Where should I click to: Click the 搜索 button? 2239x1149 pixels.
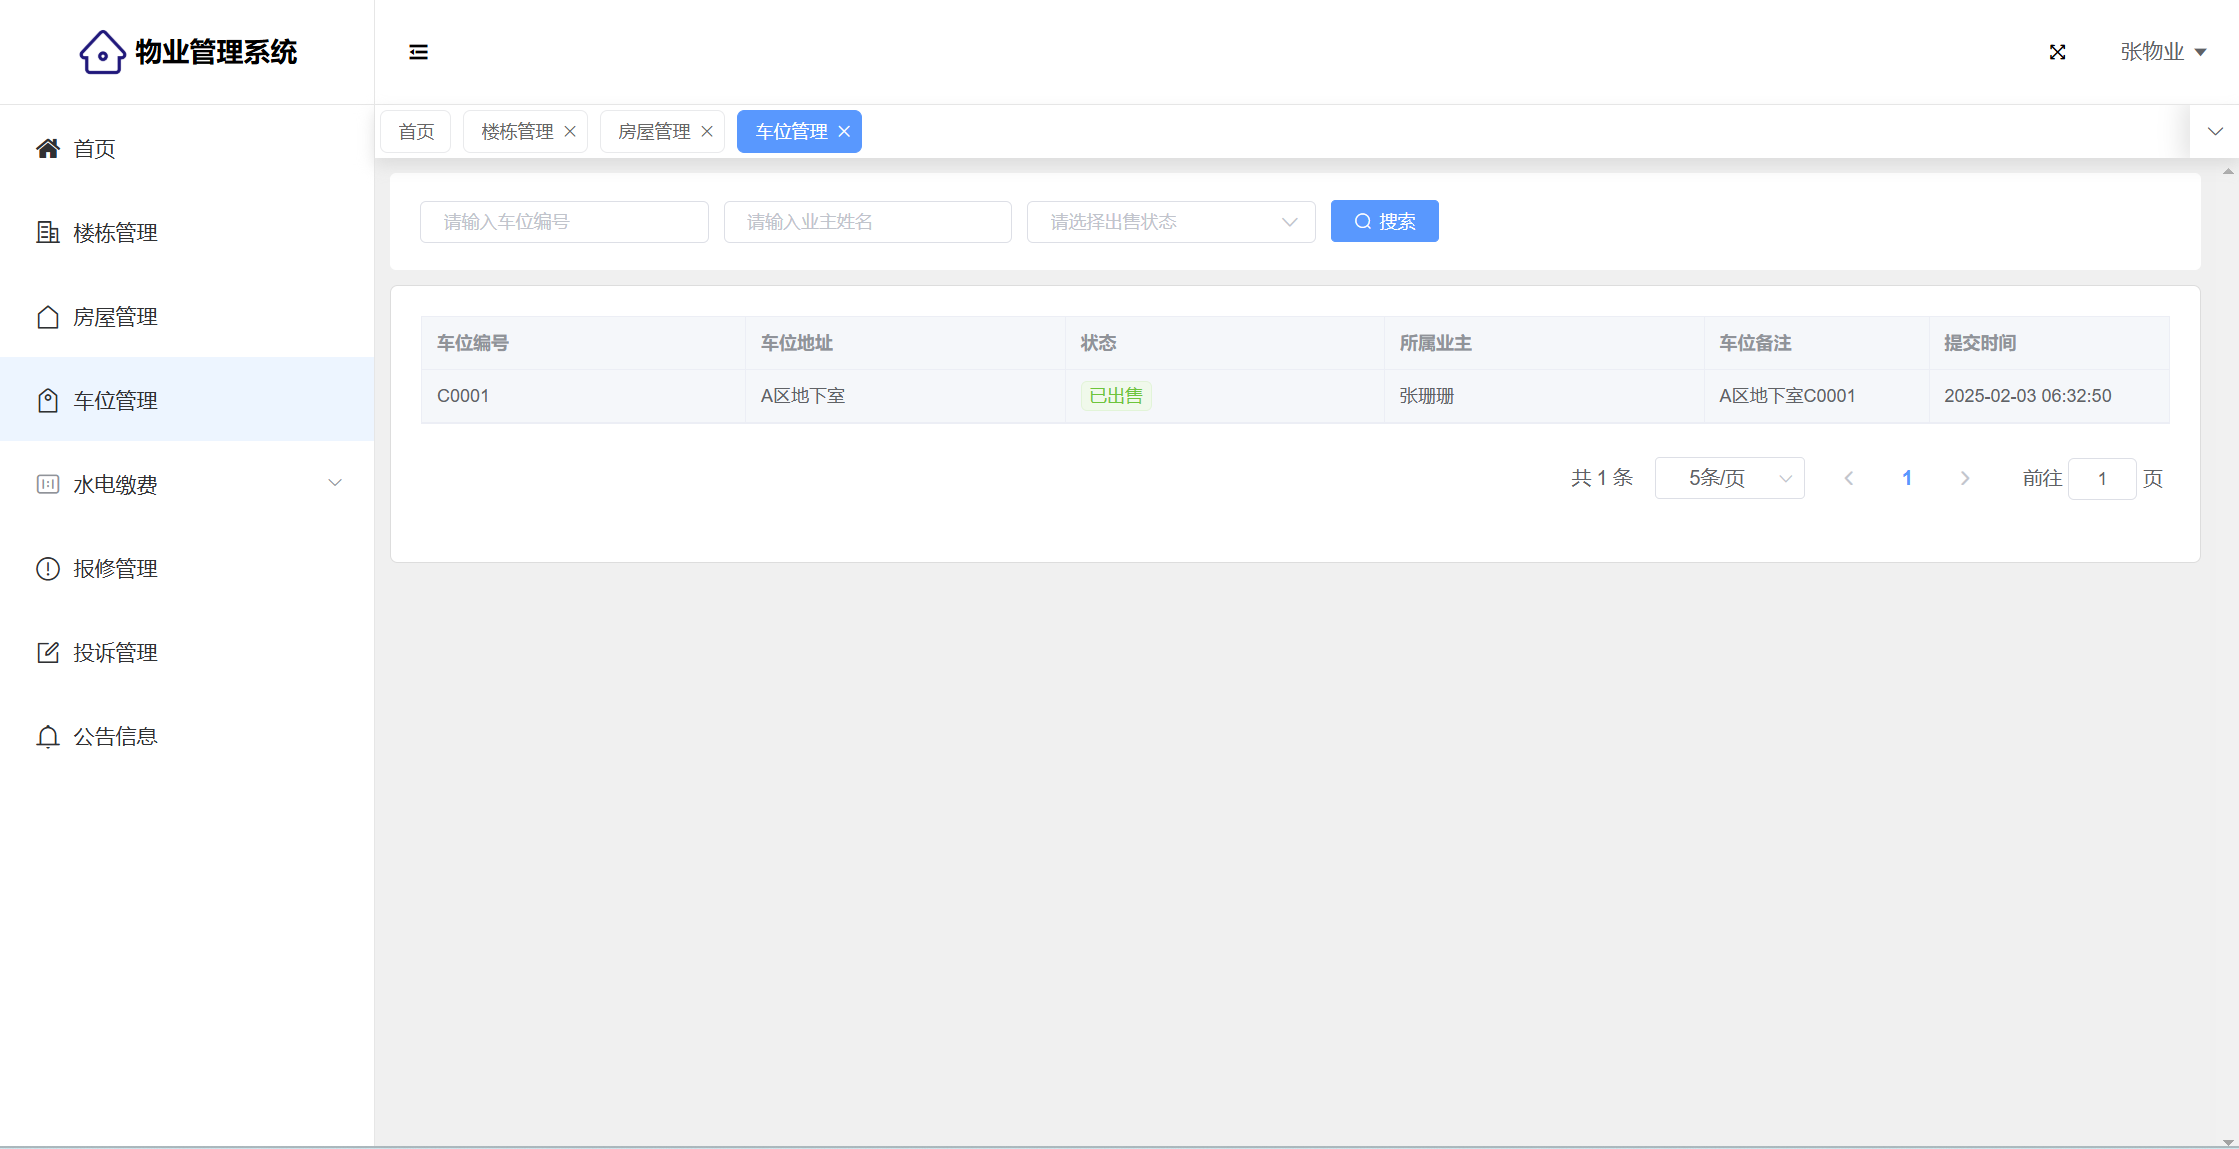[1384, 221]
